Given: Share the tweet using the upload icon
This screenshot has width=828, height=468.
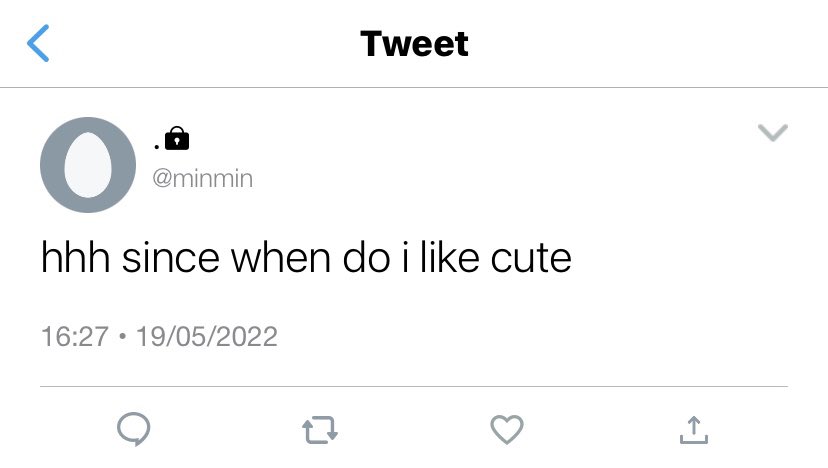Looking at the screenshot, I should click(x=693, y=430).
